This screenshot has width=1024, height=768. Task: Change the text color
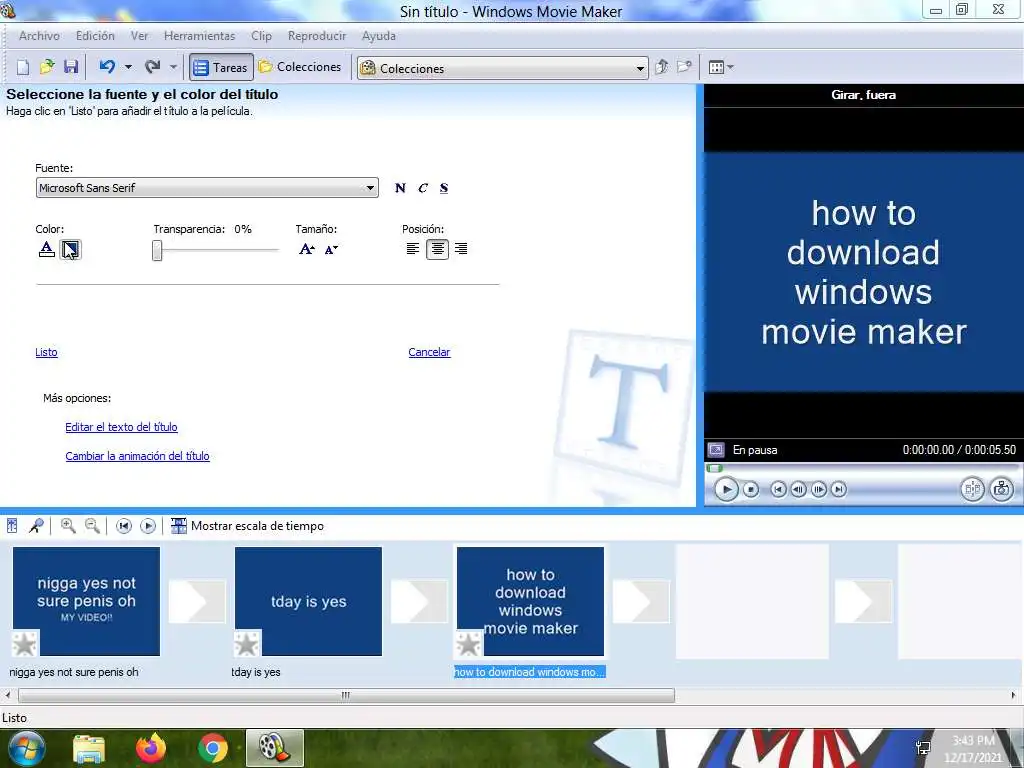pyautogui.click(x=46, y=249)
